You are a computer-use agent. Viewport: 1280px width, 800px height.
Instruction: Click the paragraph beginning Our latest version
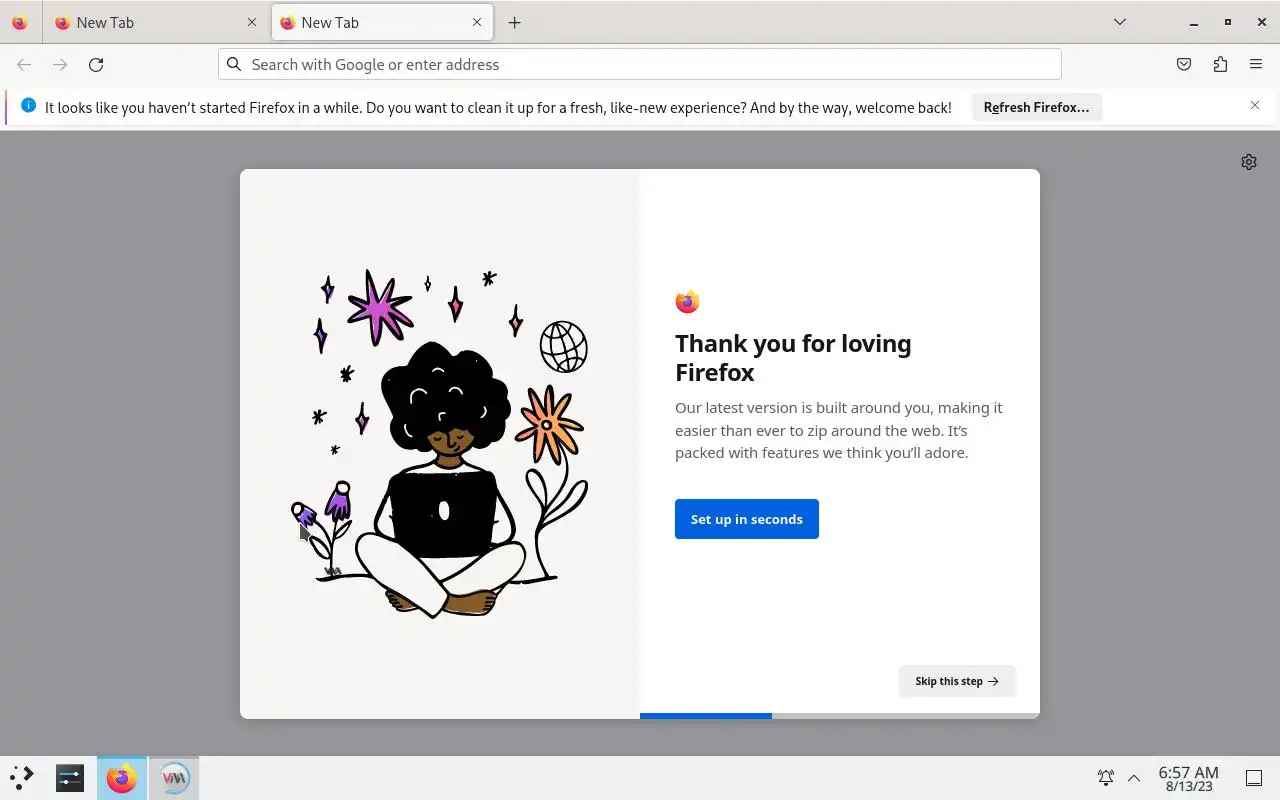coord(838,430)
